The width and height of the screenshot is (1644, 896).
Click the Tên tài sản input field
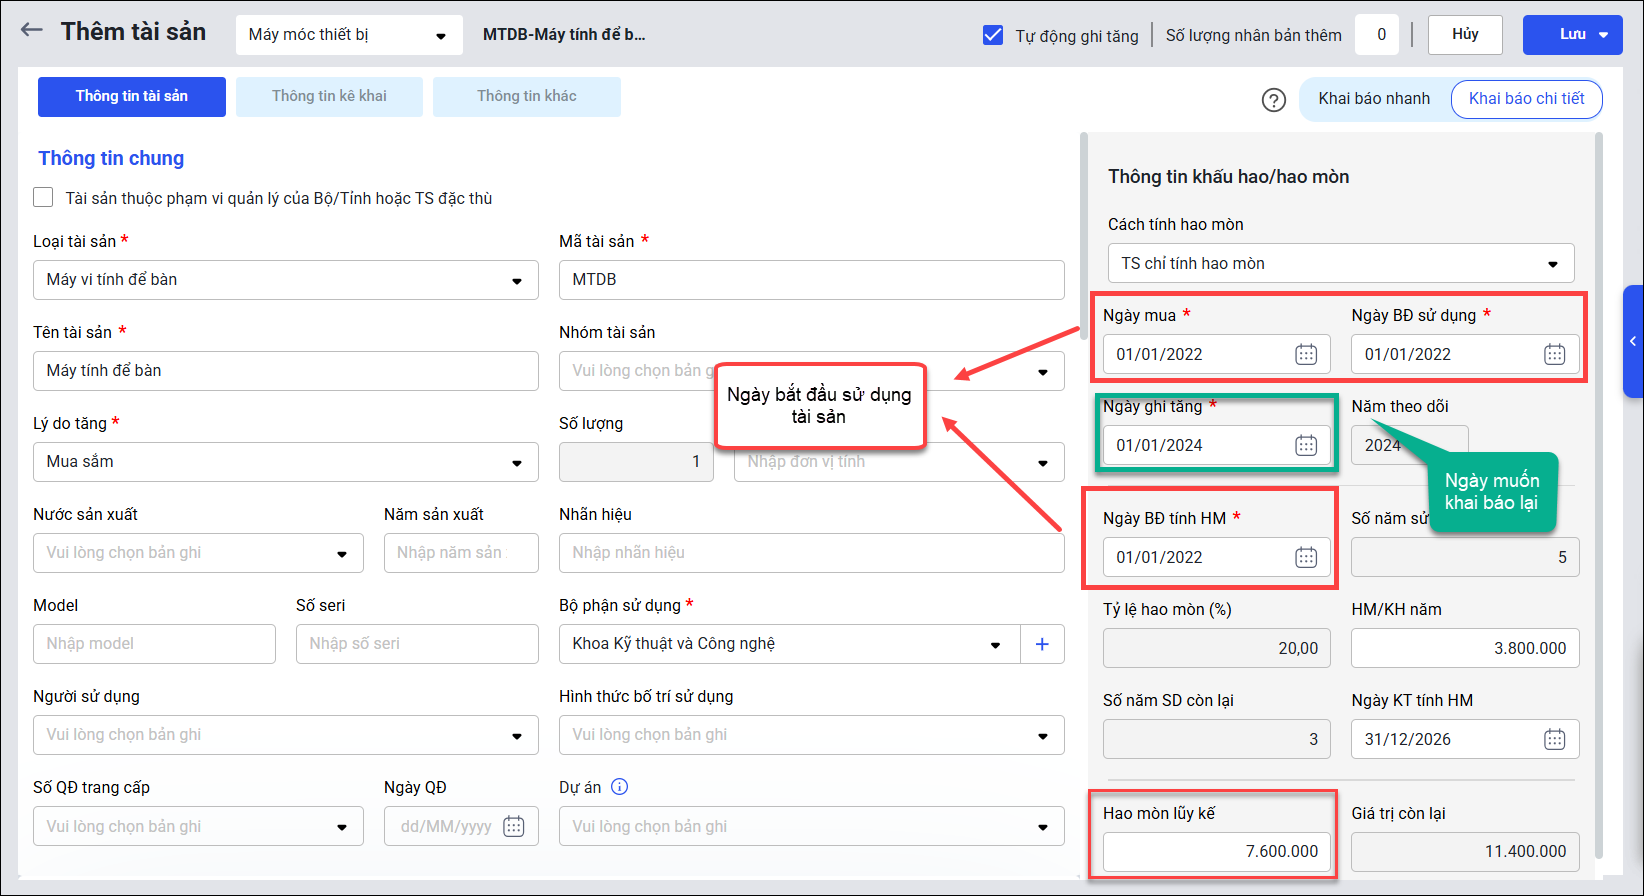285,371
